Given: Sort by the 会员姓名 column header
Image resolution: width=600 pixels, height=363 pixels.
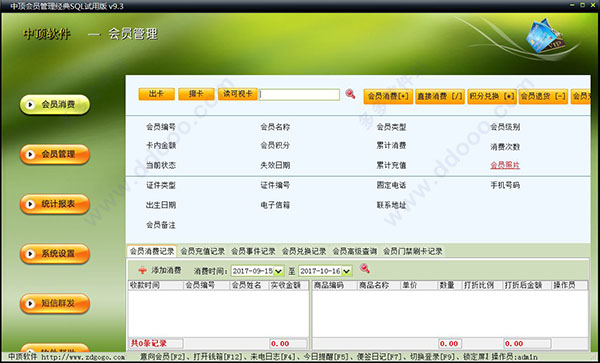Looking at the screenshot, I should tap(249, 285).
